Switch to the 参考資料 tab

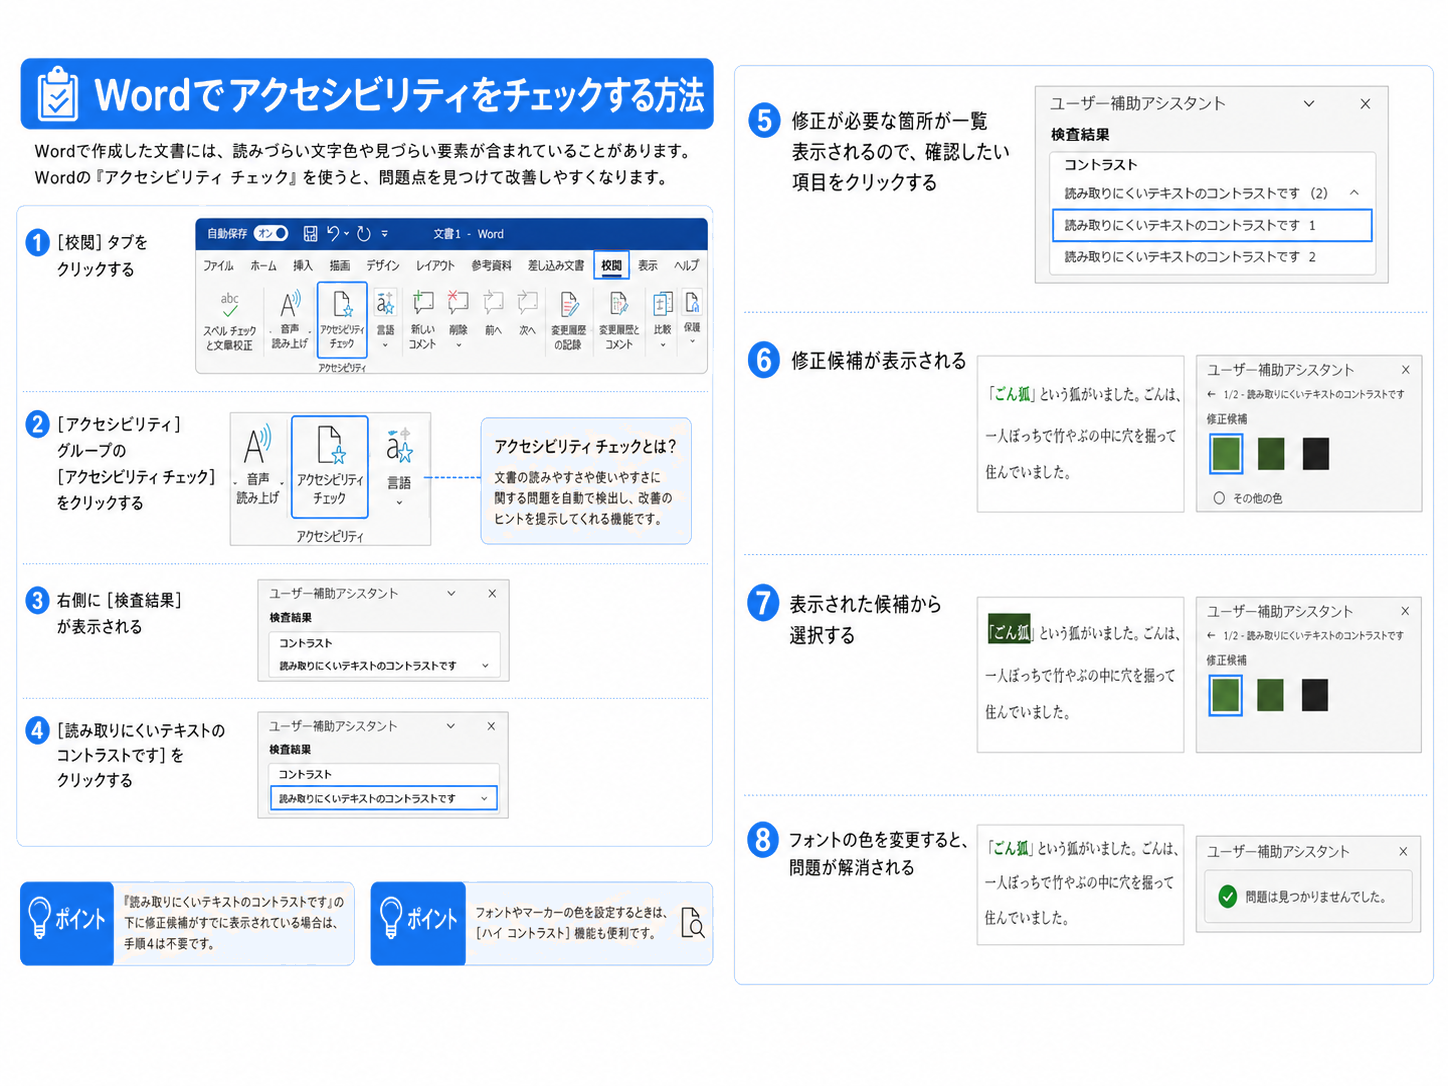tap(491, 266)
